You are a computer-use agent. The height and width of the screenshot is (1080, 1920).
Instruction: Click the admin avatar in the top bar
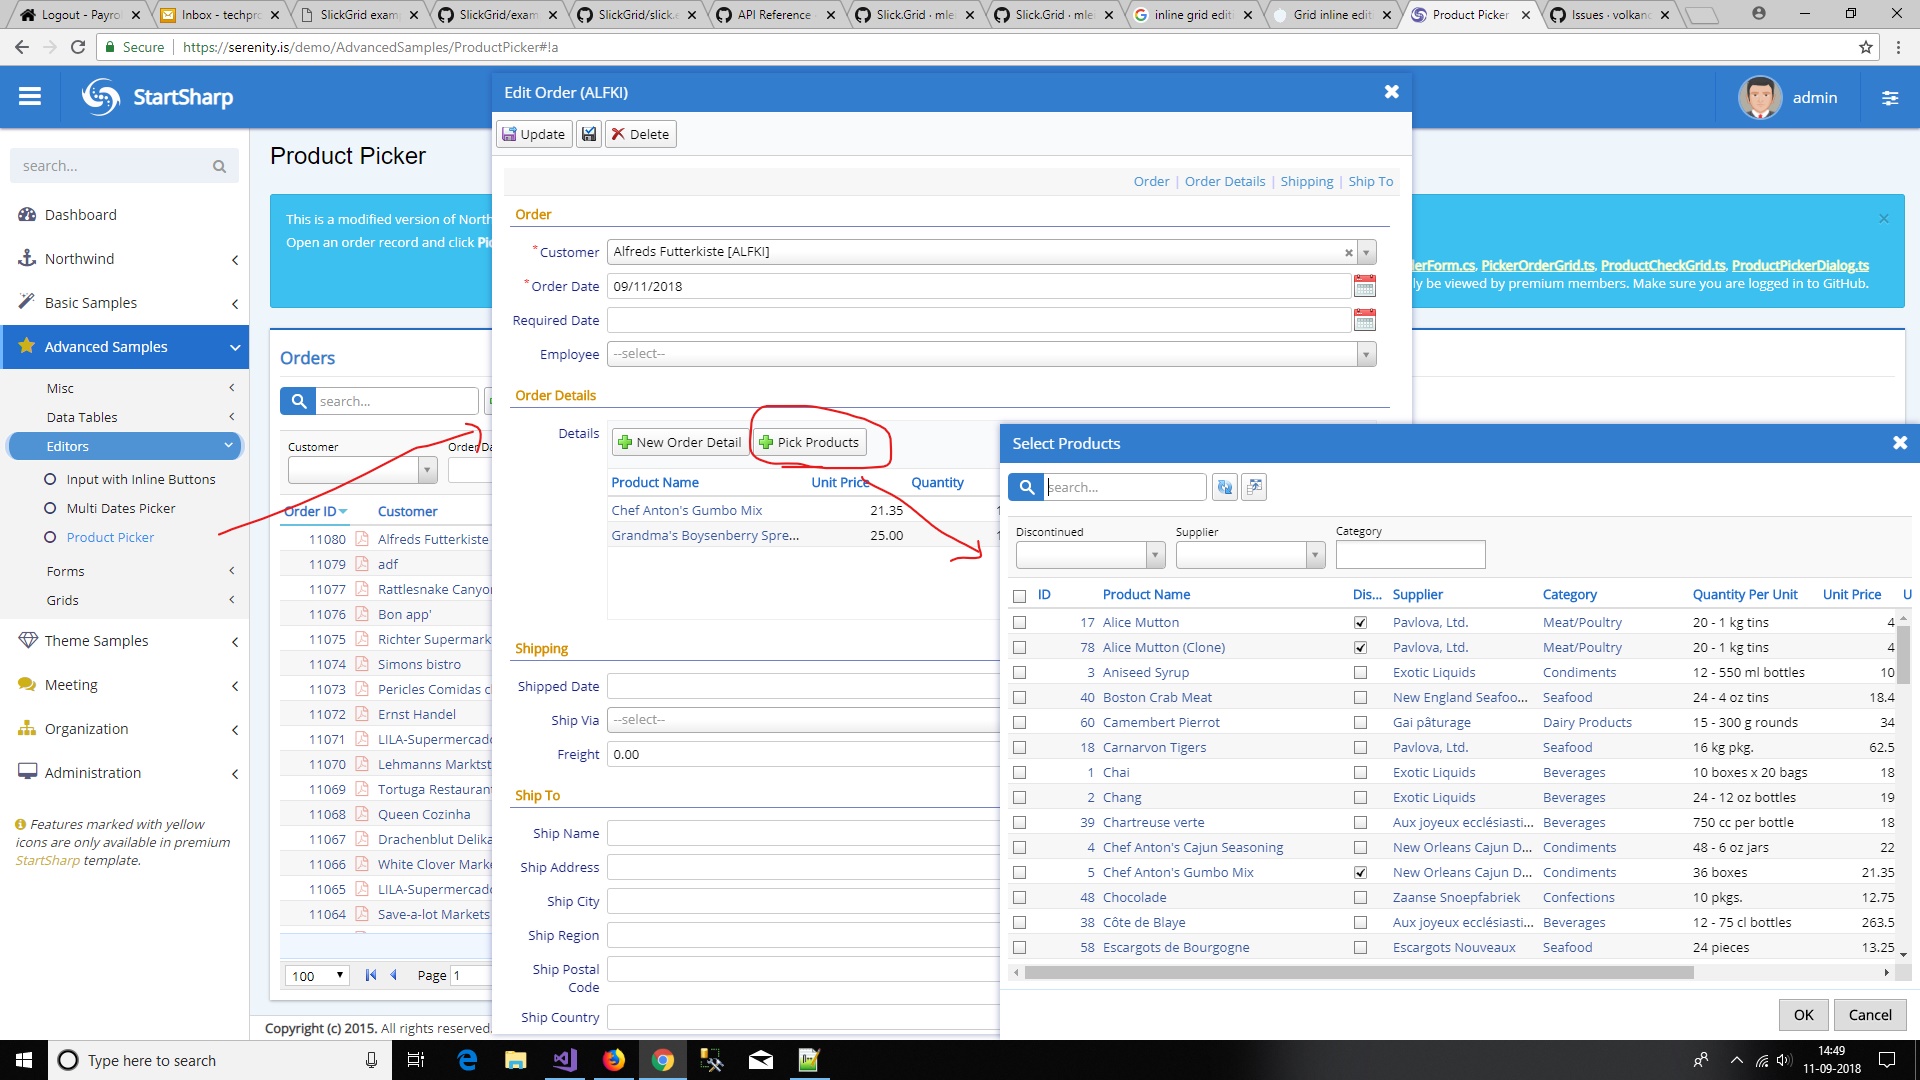(1760, 97)
